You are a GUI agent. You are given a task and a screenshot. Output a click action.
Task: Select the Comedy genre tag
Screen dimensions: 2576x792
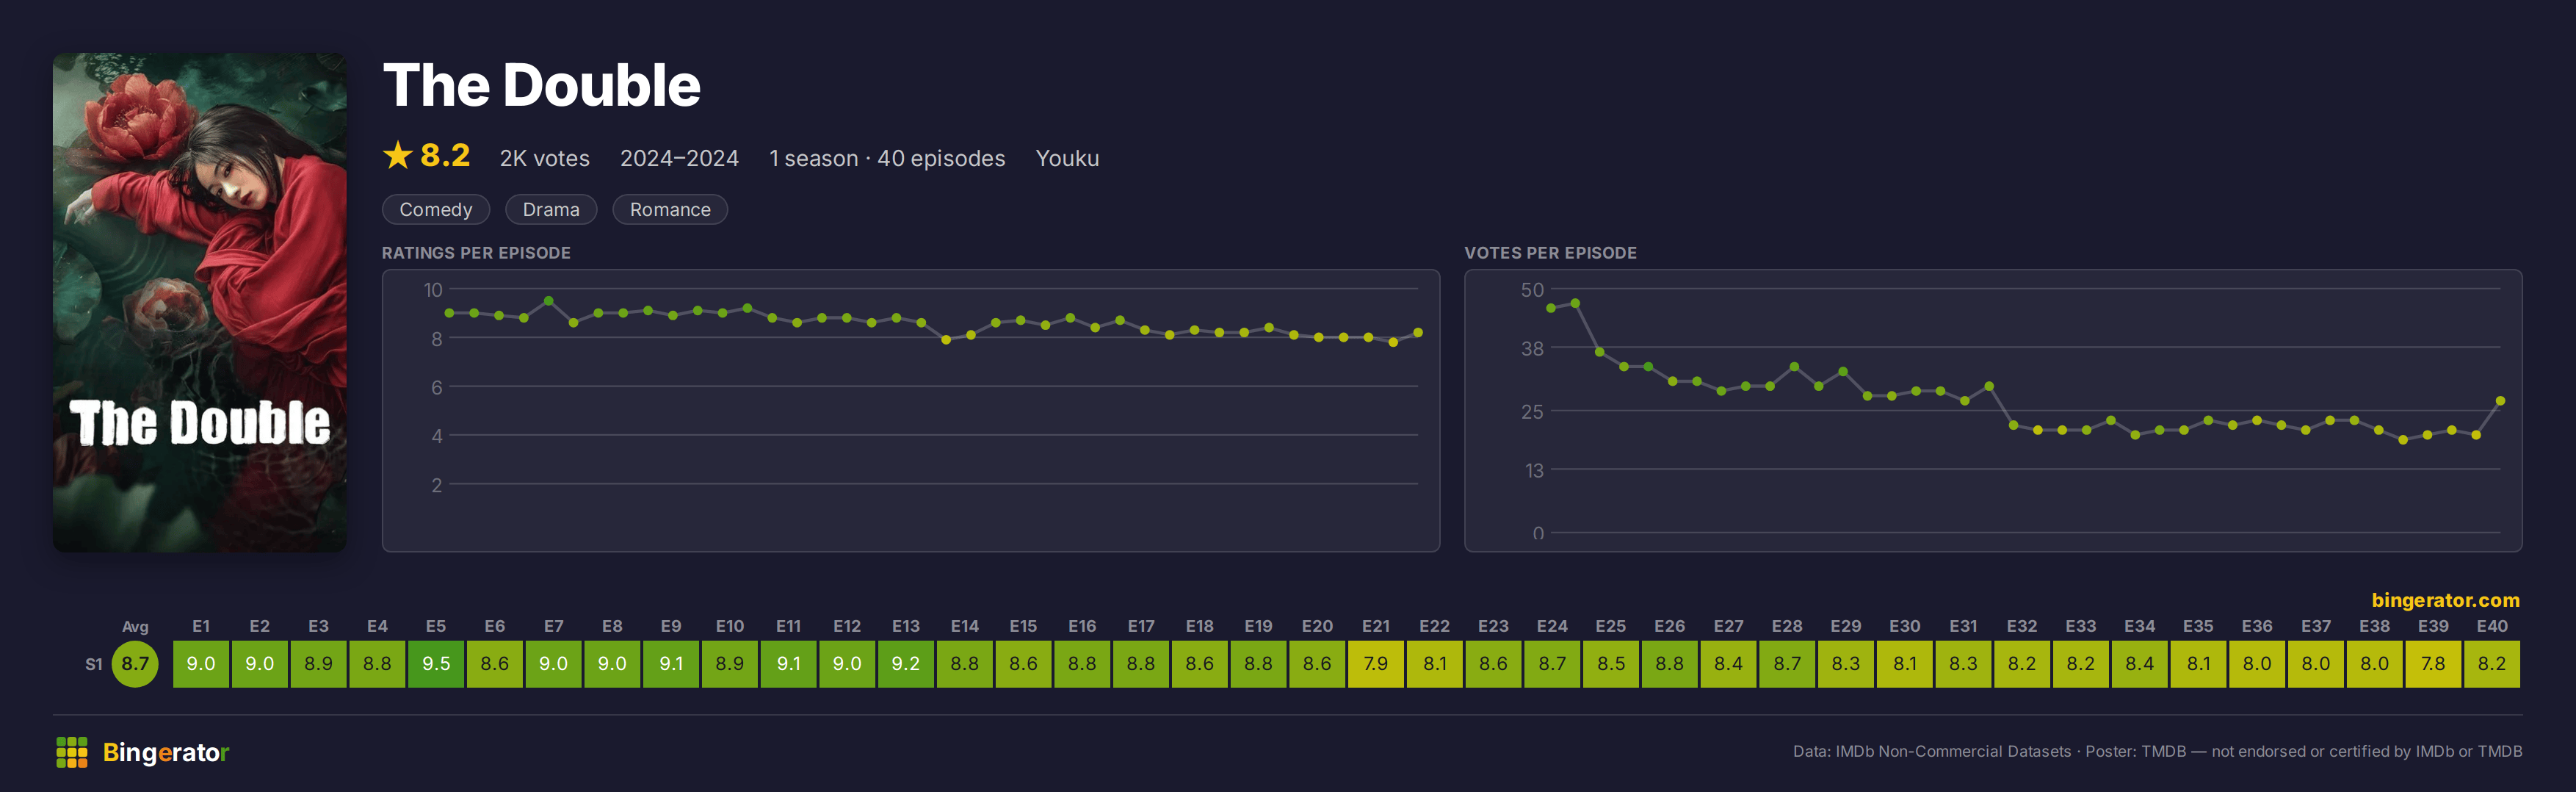[436, 209]
